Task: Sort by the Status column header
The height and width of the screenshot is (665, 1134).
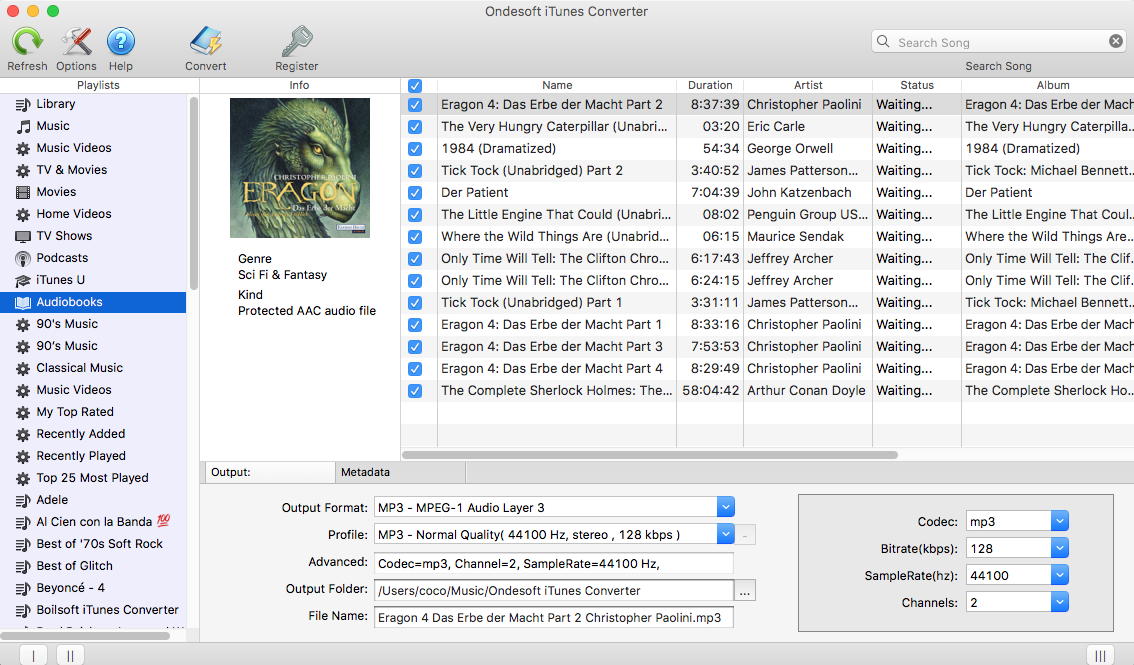Action: [x=917, y=85]
